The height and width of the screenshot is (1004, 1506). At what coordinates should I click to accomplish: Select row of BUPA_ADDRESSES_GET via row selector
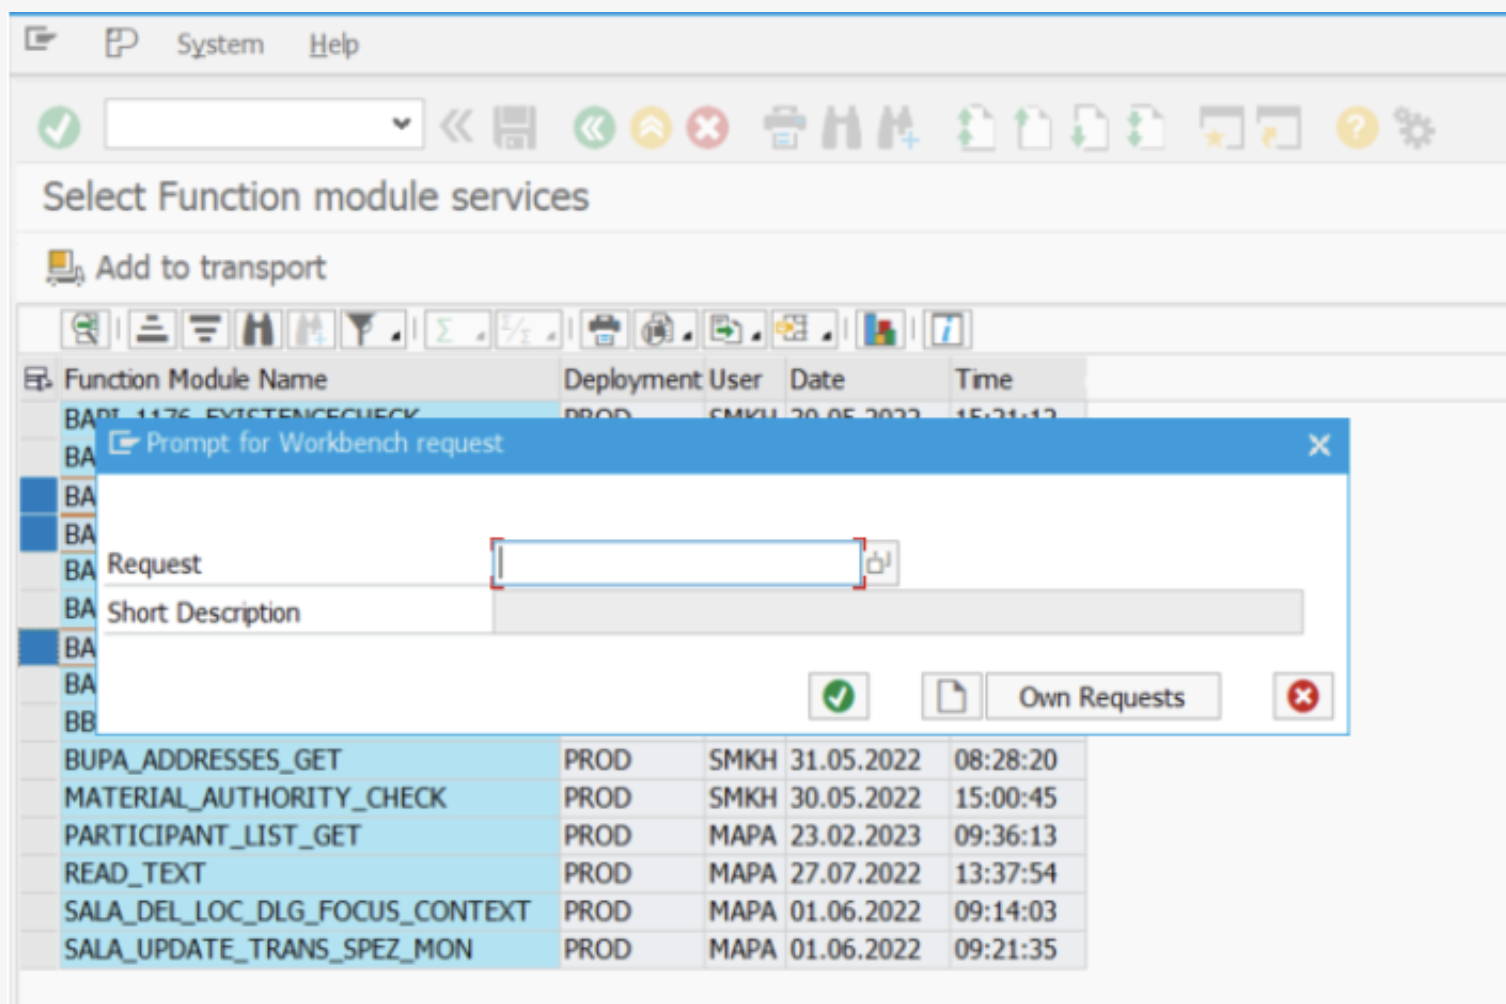click(39, 760)
